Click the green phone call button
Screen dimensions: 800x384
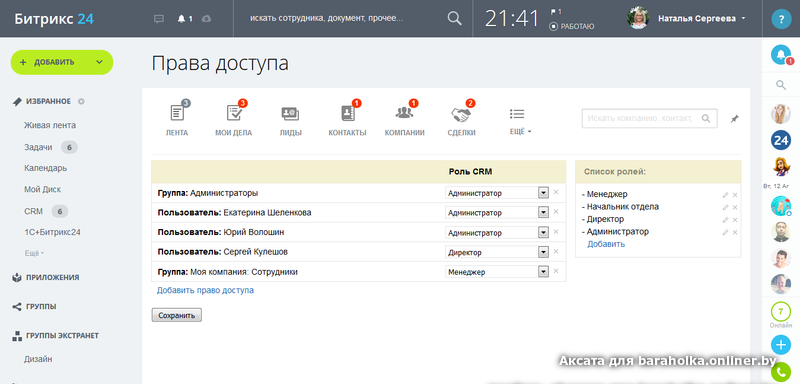[781, 372]
